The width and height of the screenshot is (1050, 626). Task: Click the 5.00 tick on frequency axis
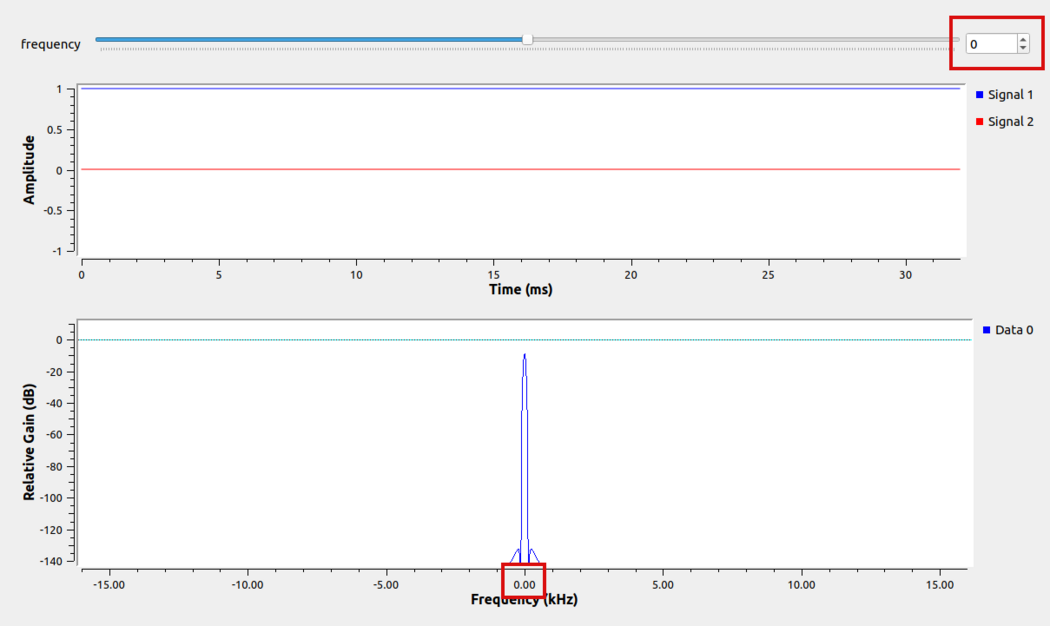click(662, 584)
